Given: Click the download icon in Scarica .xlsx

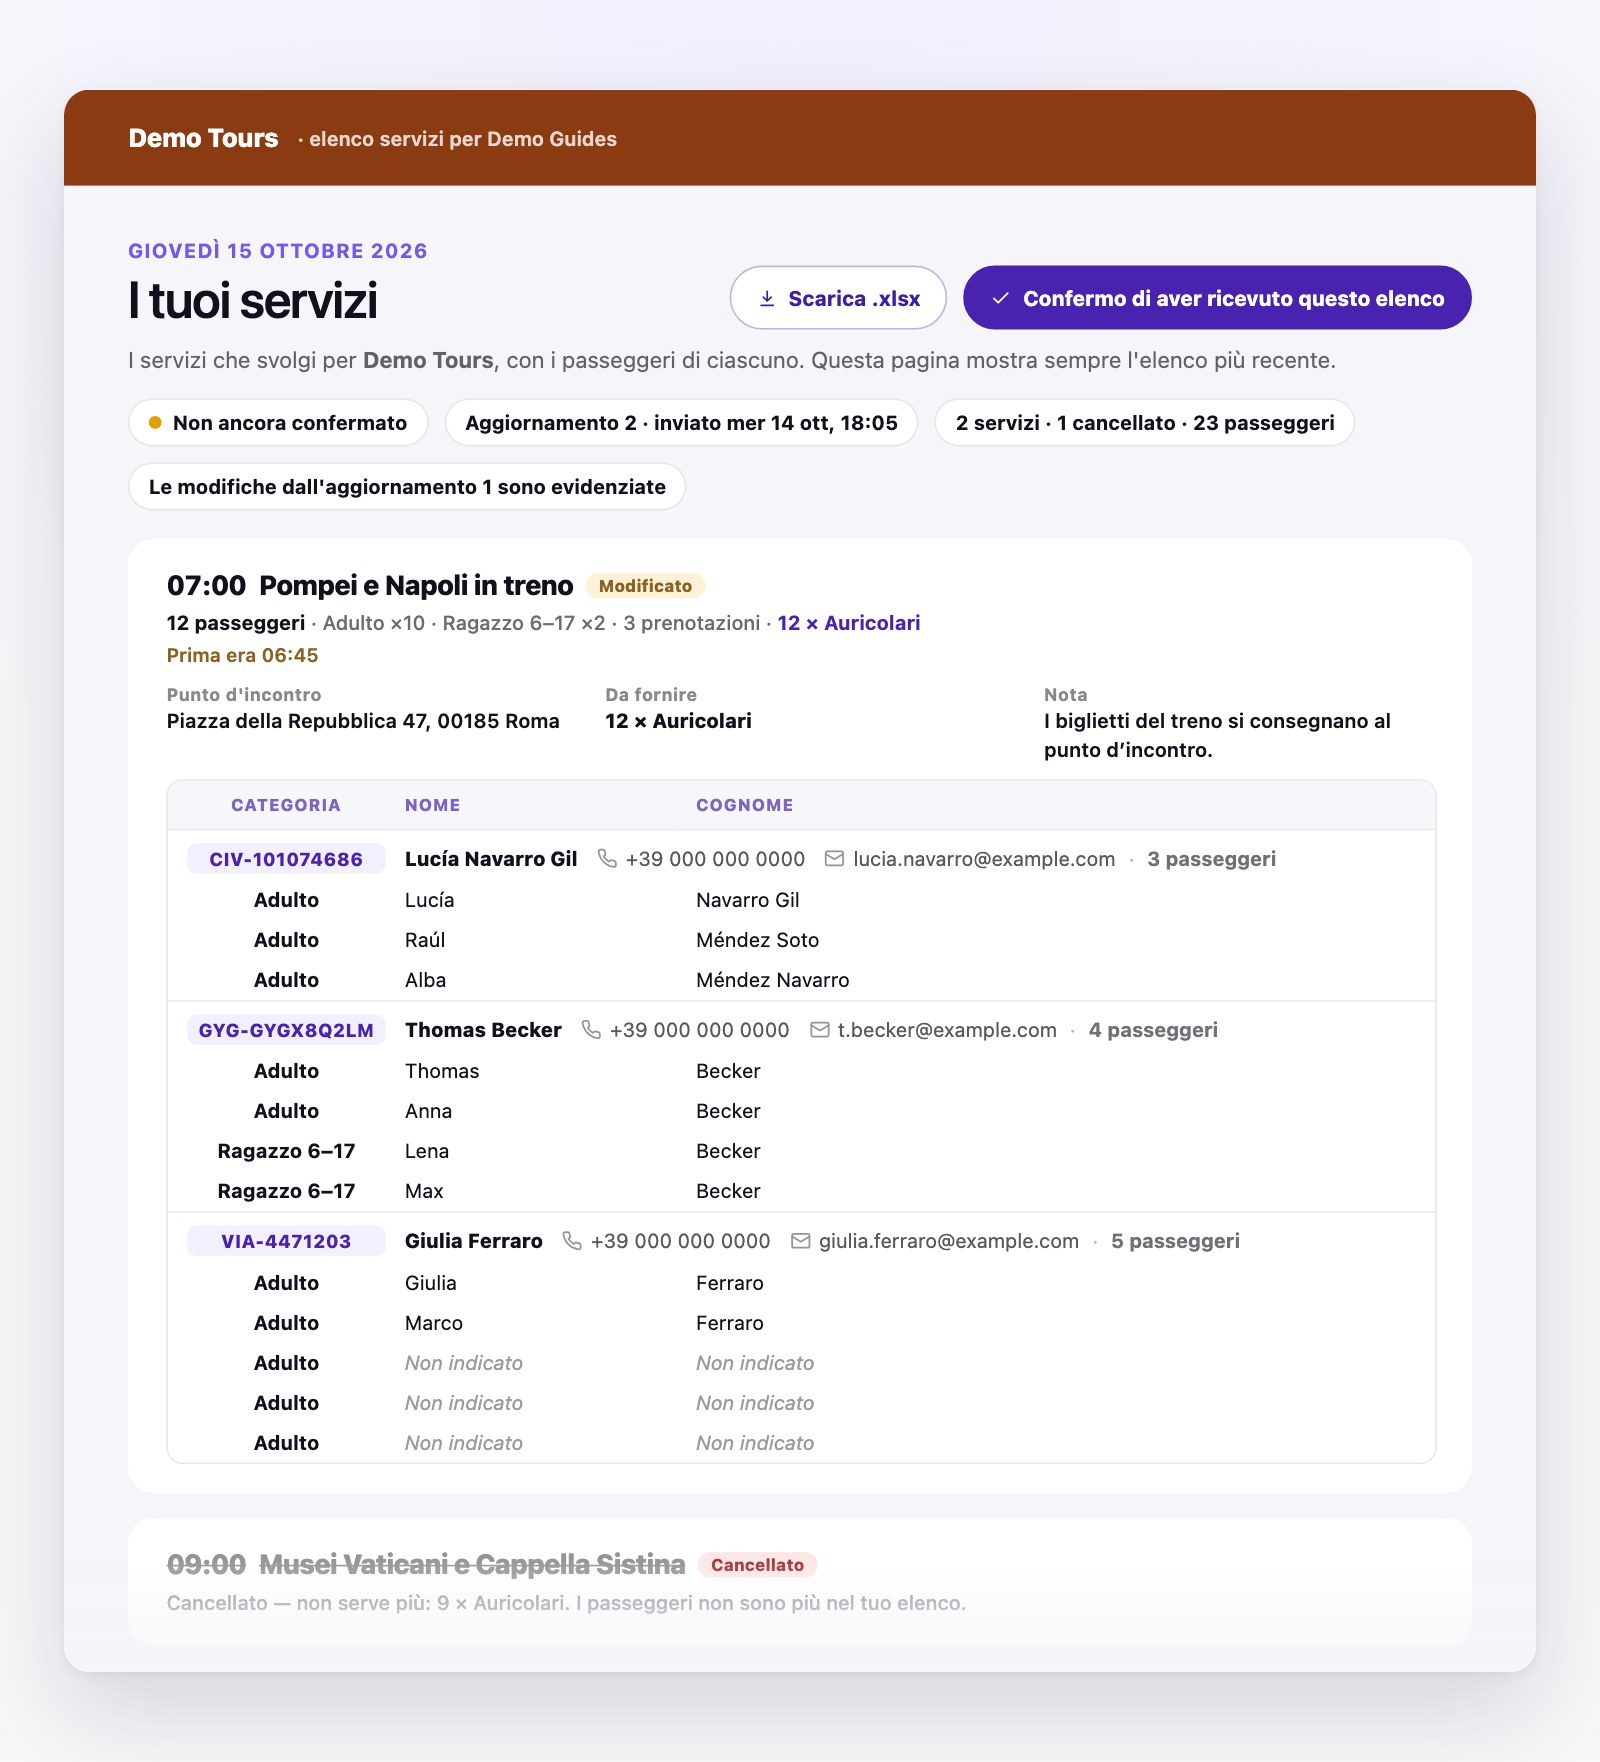Looking at the screenshot, I should (x=767, y=299).
